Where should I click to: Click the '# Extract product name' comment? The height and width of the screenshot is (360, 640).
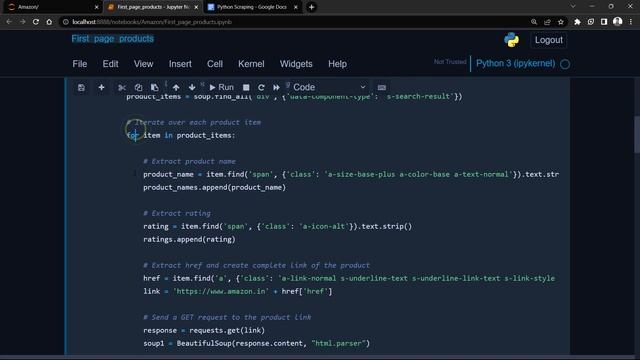coord(189,162)
